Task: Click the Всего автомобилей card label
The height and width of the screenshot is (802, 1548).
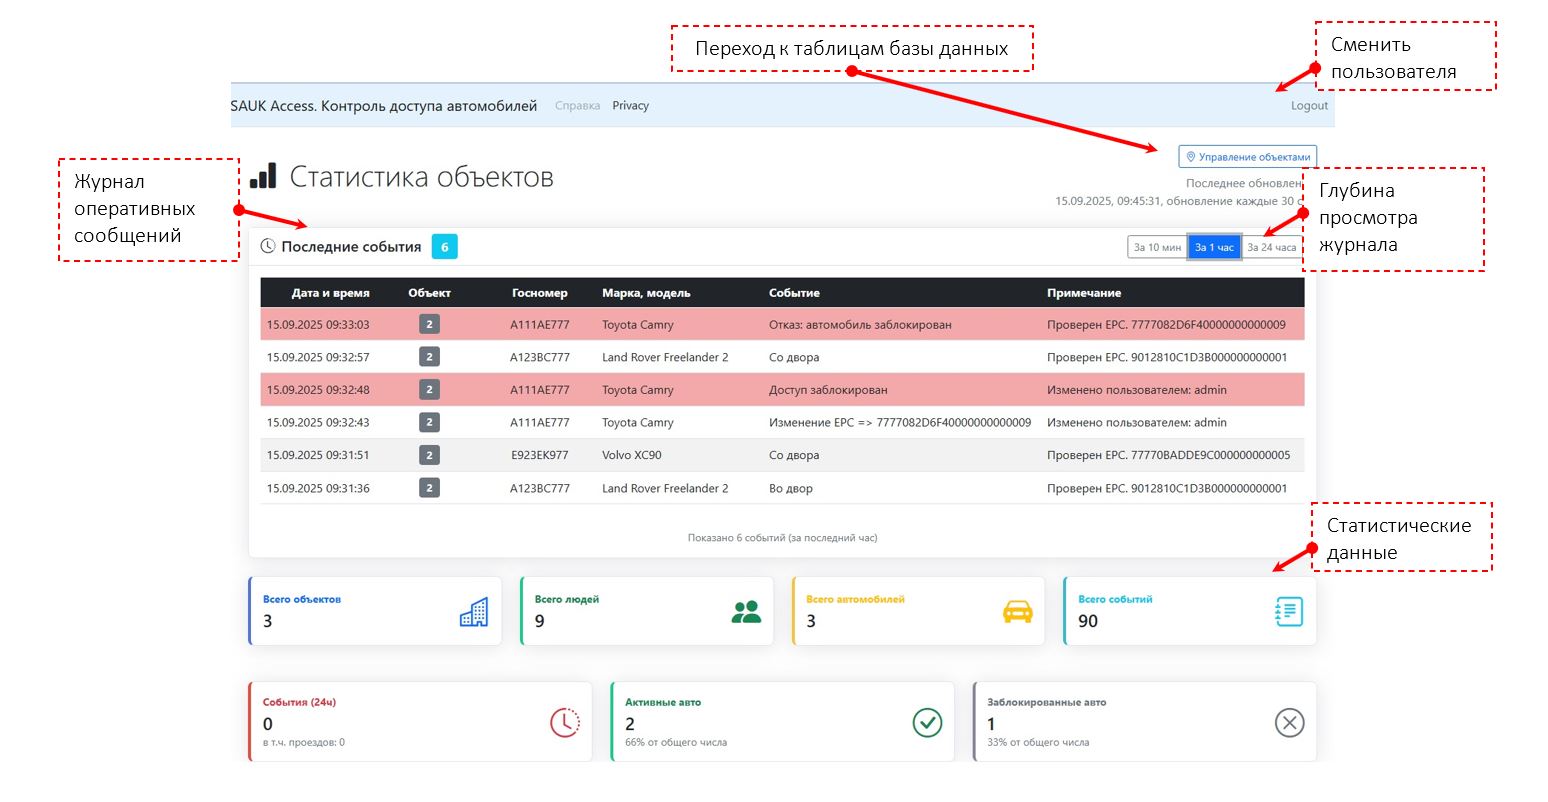Action: pyautogui.click(x=855, y=599)
